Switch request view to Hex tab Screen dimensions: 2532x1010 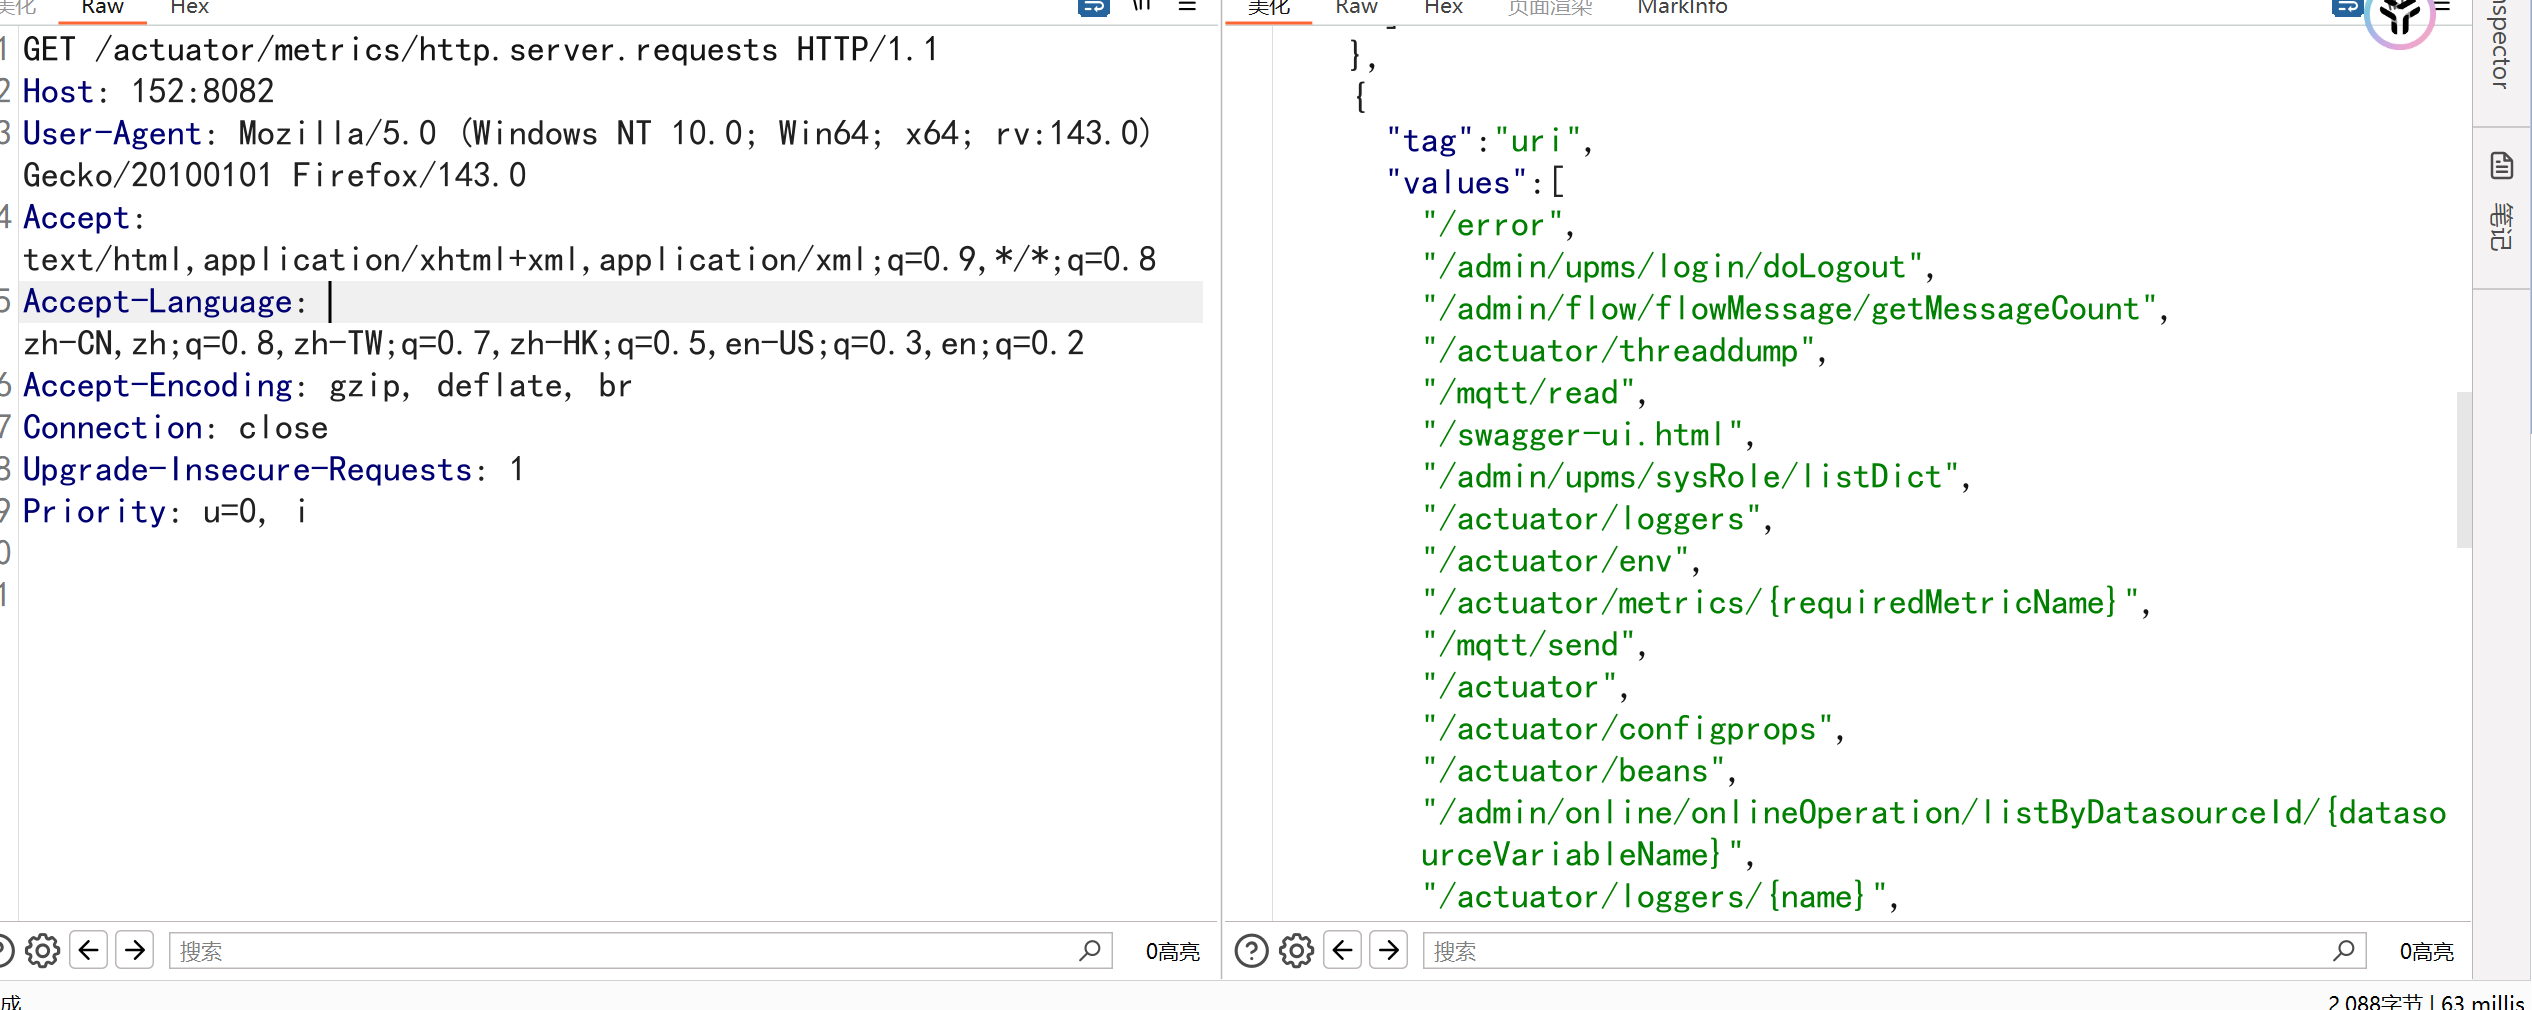[x=189, y=7]
